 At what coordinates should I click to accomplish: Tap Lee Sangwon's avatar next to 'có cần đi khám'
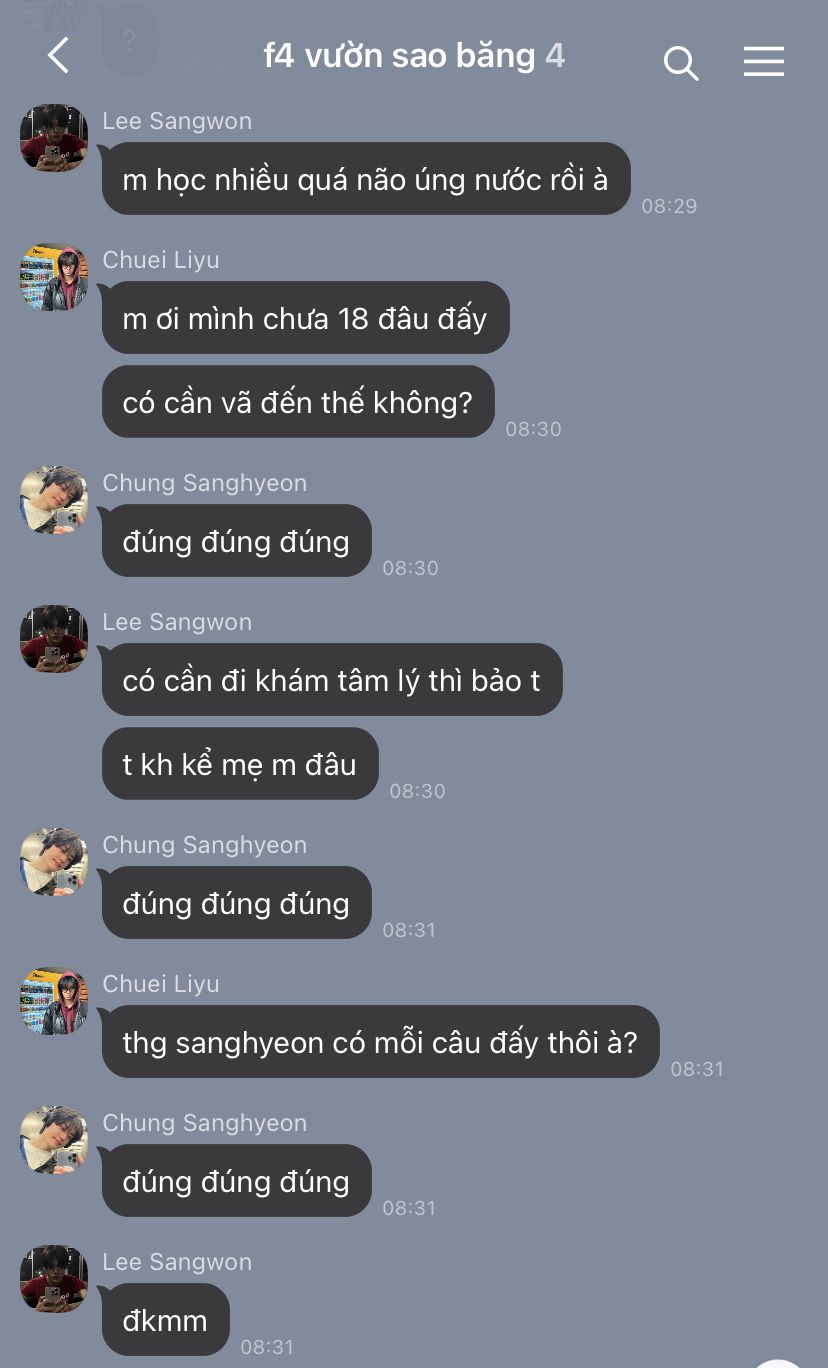coord(54,639)
